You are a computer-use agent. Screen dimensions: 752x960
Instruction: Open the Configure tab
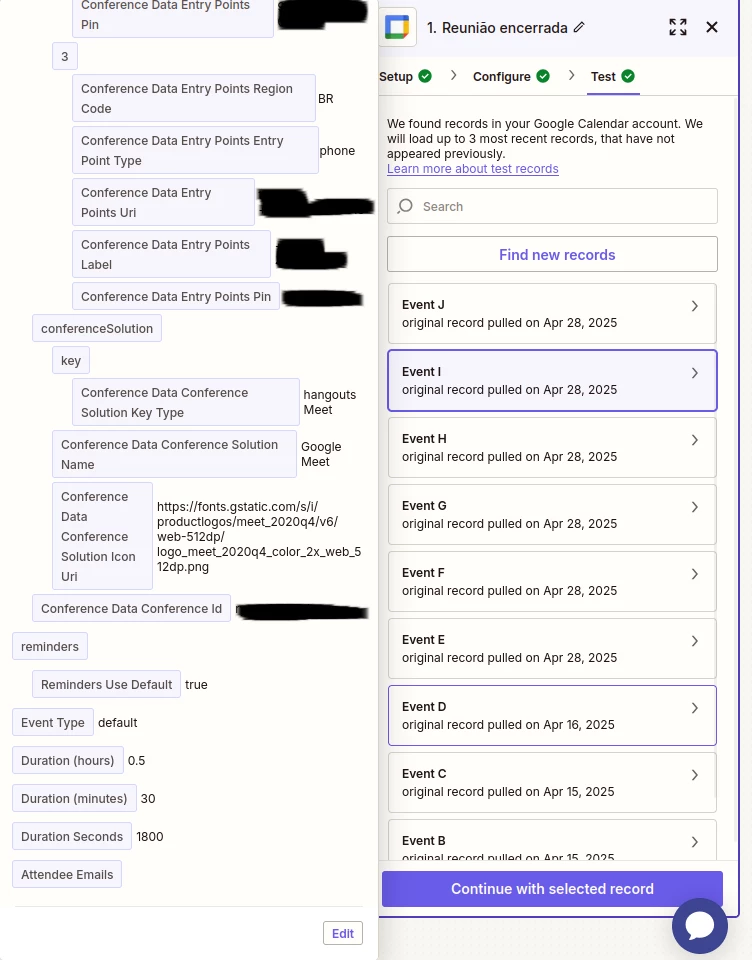(x=502, y=77)
